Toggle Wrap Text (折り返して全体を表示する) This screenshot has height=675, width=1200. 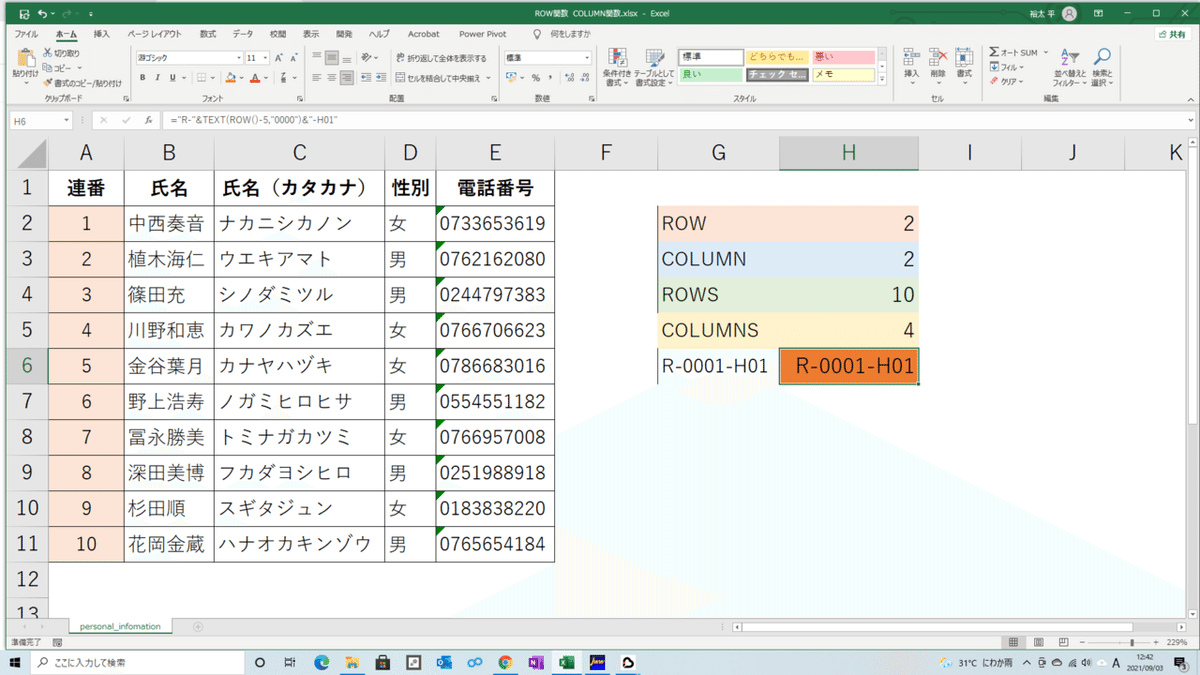pos(441,58)
